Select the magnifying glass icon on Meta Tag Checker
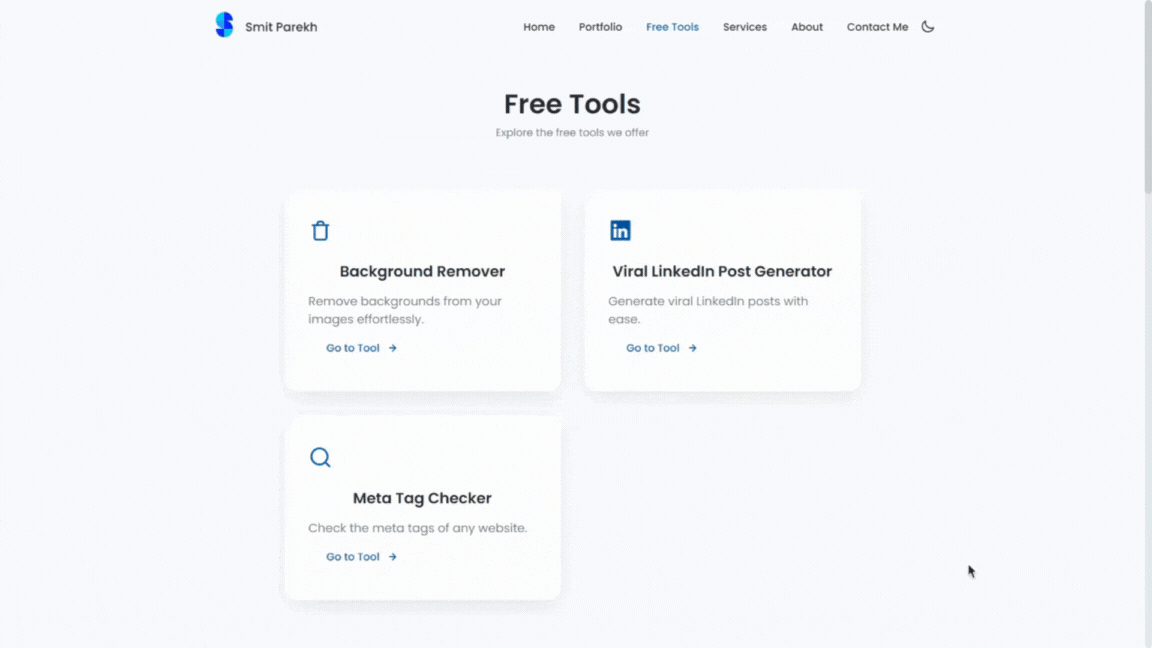The height and width of the screenshot is (648, 1152). click(x=320, y=457)
